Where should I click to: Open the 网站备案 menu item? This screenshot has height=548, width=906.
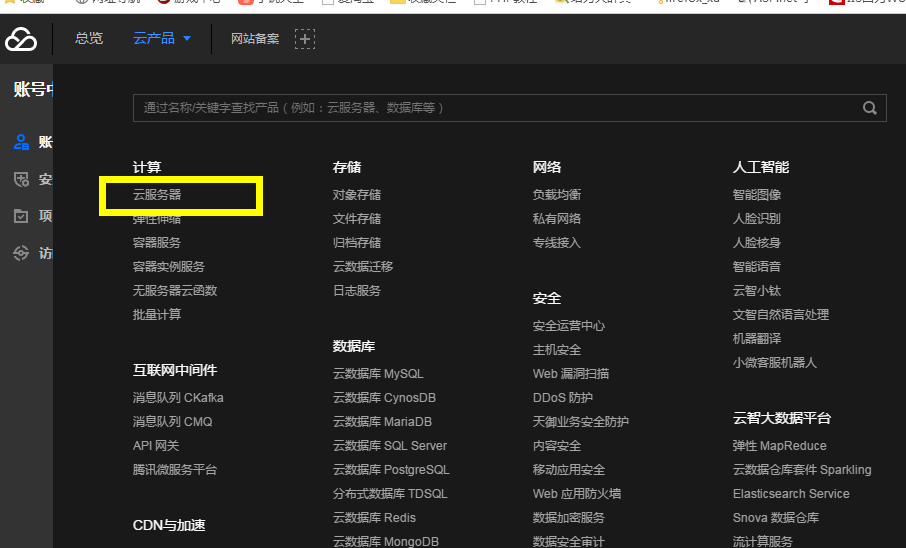tap(254, 39)
